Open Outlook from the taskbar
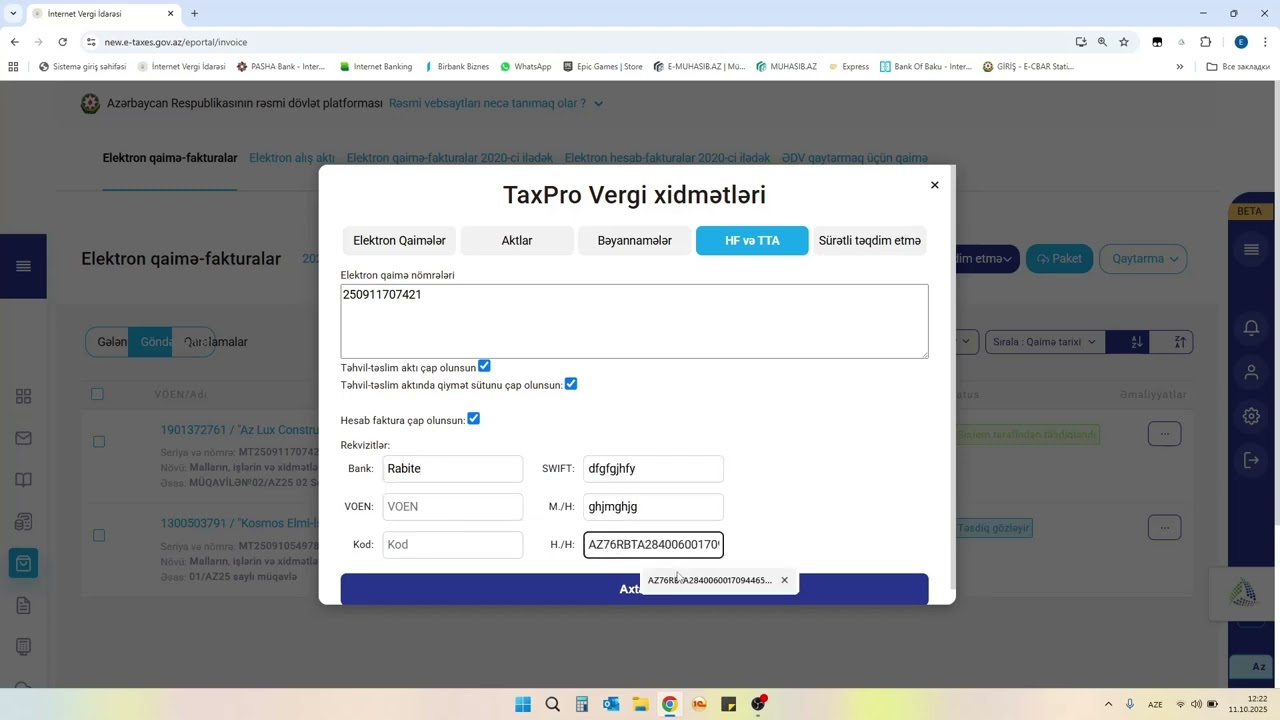Image resolution: width=1280 pixels, height=720 pixels. click(x=611, y=704)
